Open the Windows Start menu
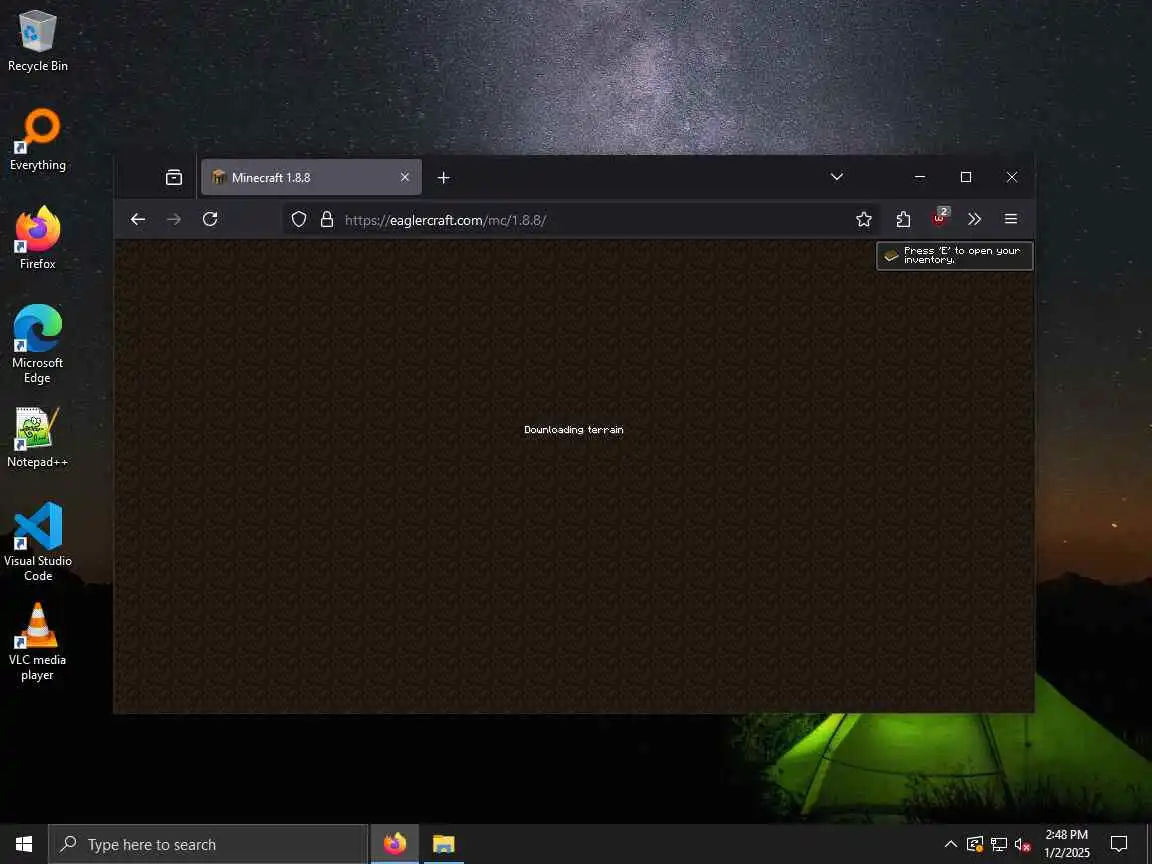Screen dimensions: 1152x864 tap(24, 844)
